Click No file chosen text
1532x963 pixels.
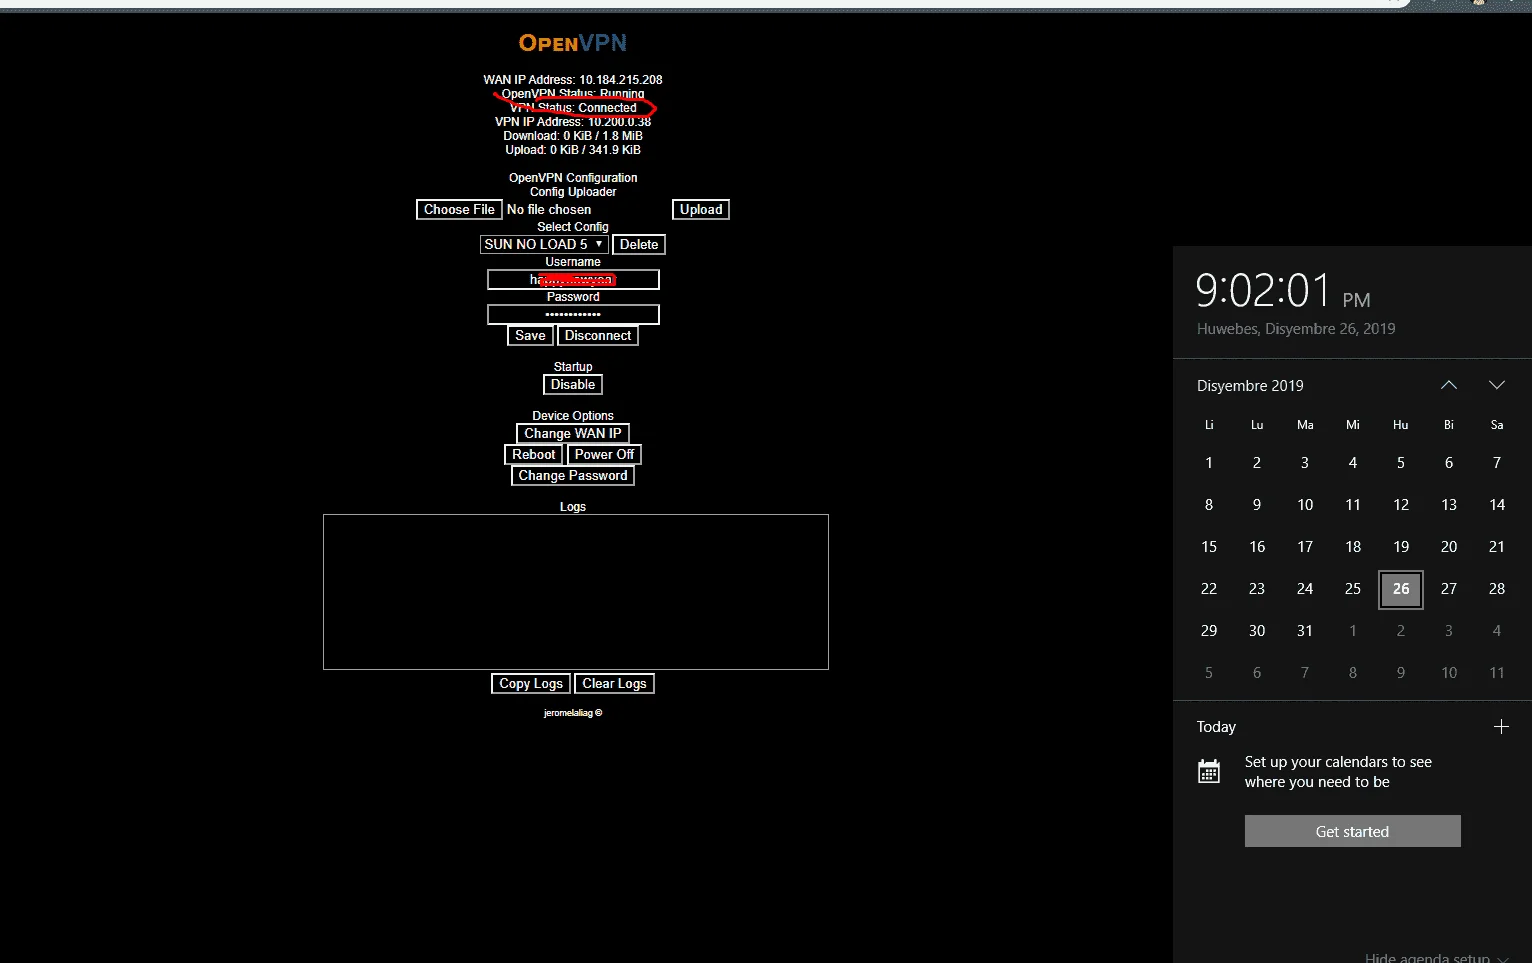549,209
